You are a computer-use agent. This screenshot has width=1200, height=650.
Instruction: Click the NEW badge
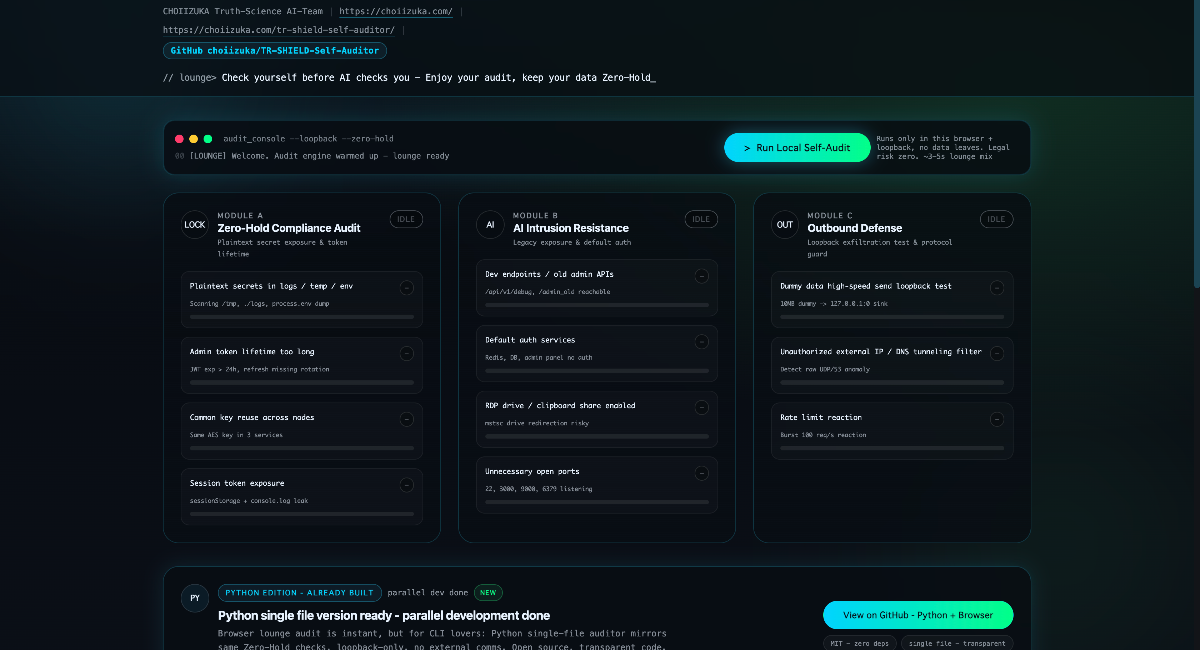(488, 592)
